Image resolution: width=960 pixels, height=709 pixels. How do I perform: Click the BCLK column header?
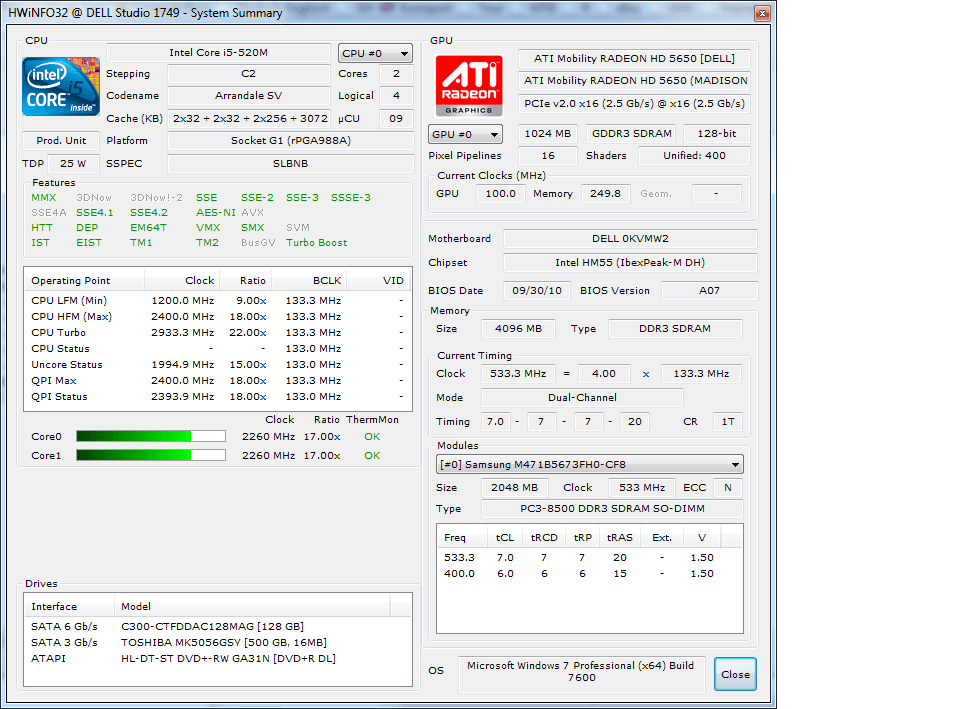point(309,280)
